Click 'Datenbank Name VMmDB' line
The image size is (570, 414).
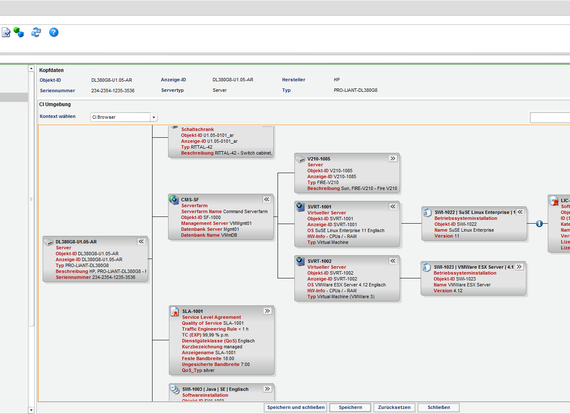click(209, 235)
